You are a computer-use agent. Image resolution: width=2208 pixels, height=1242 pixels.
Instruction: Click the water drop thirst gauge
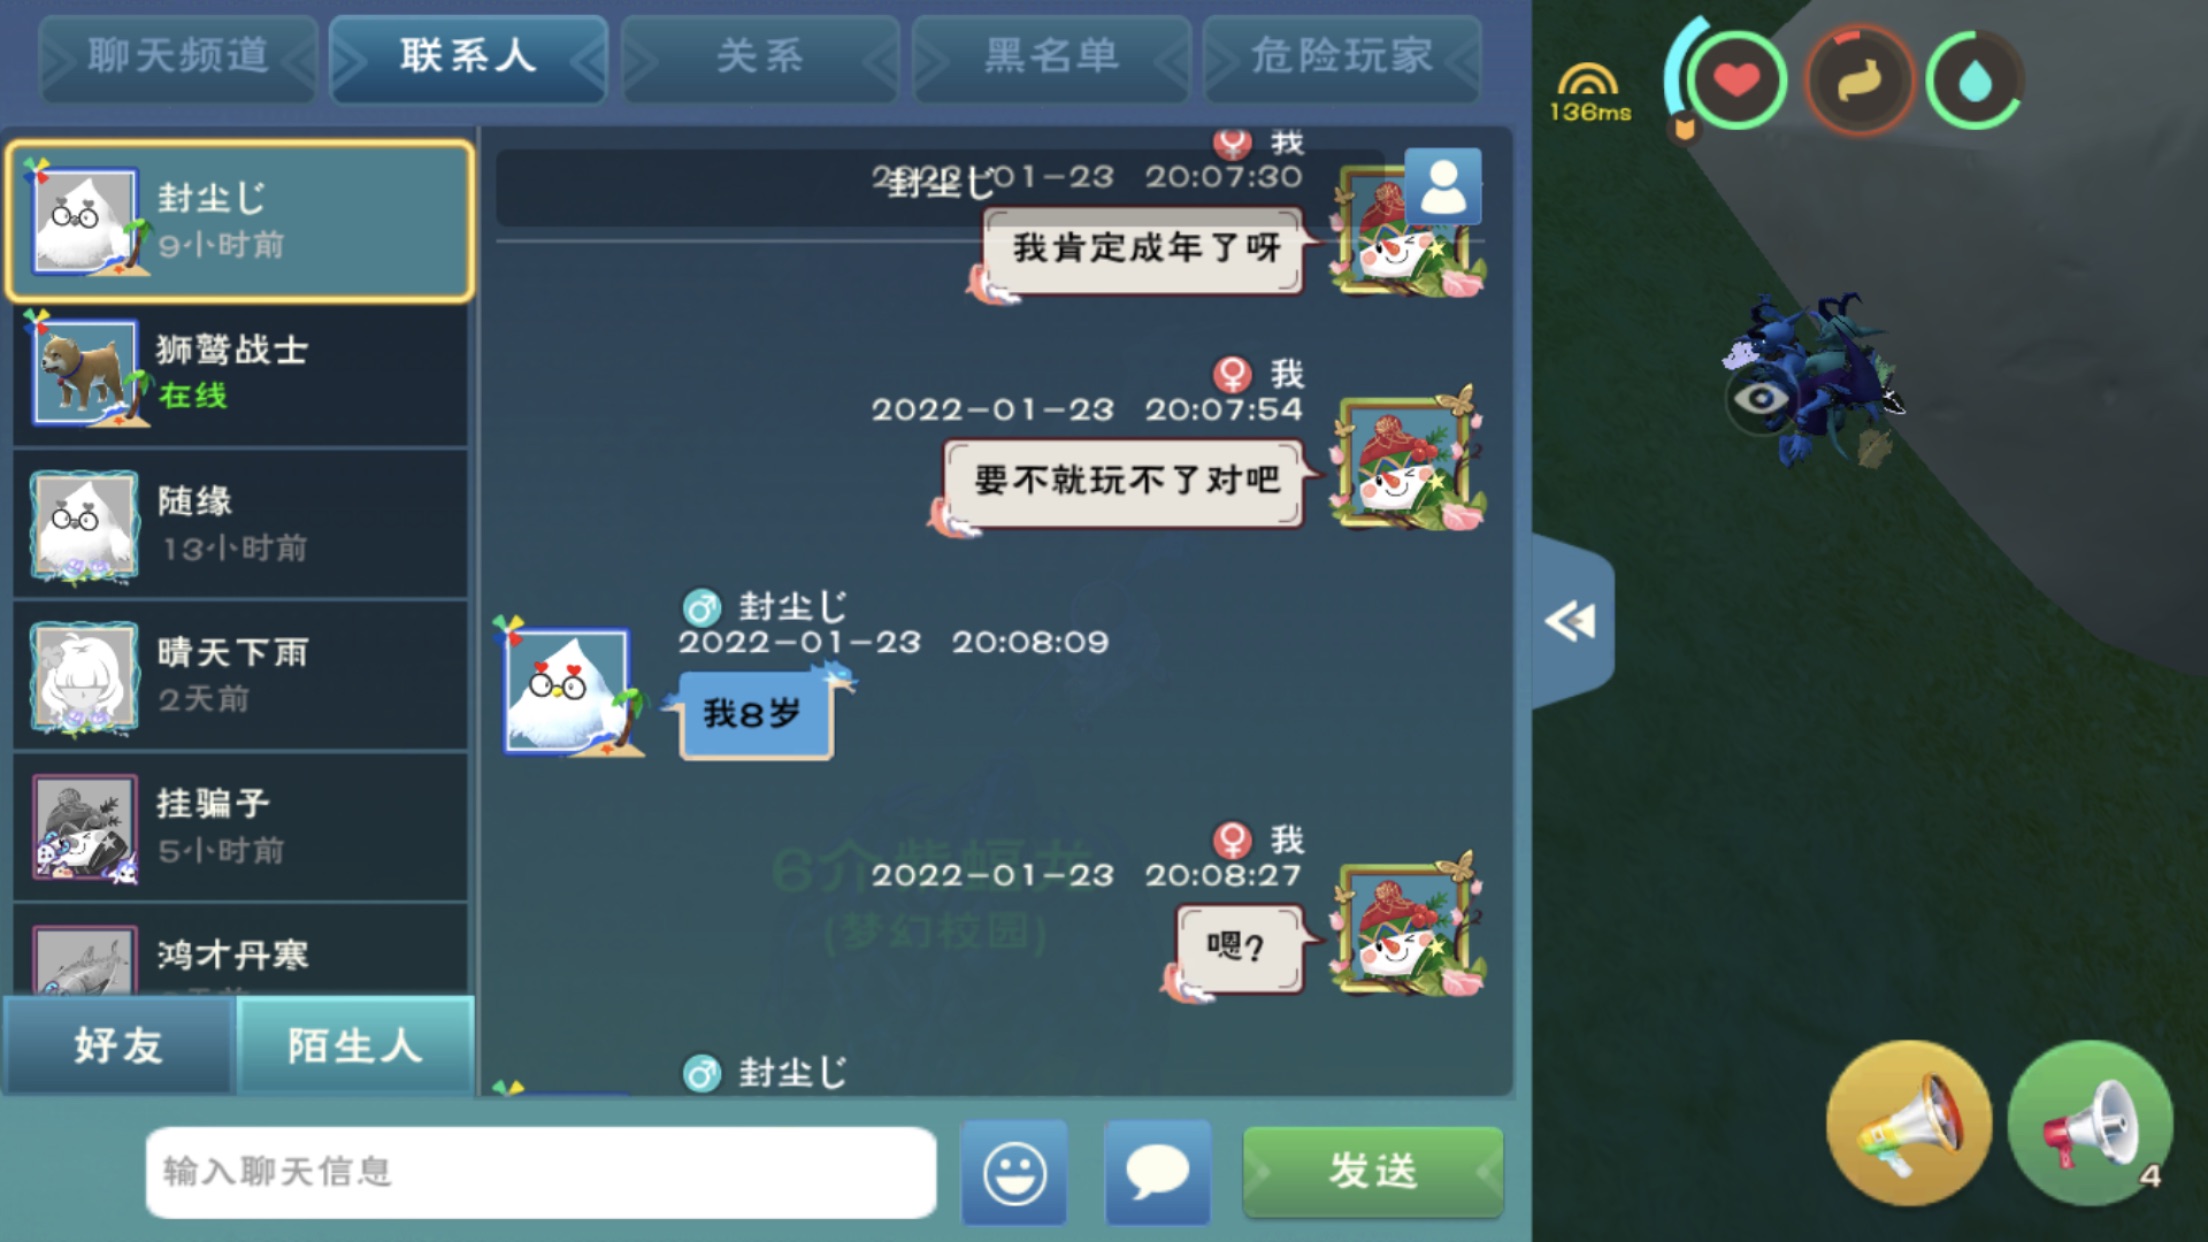tap(1975, 80)
